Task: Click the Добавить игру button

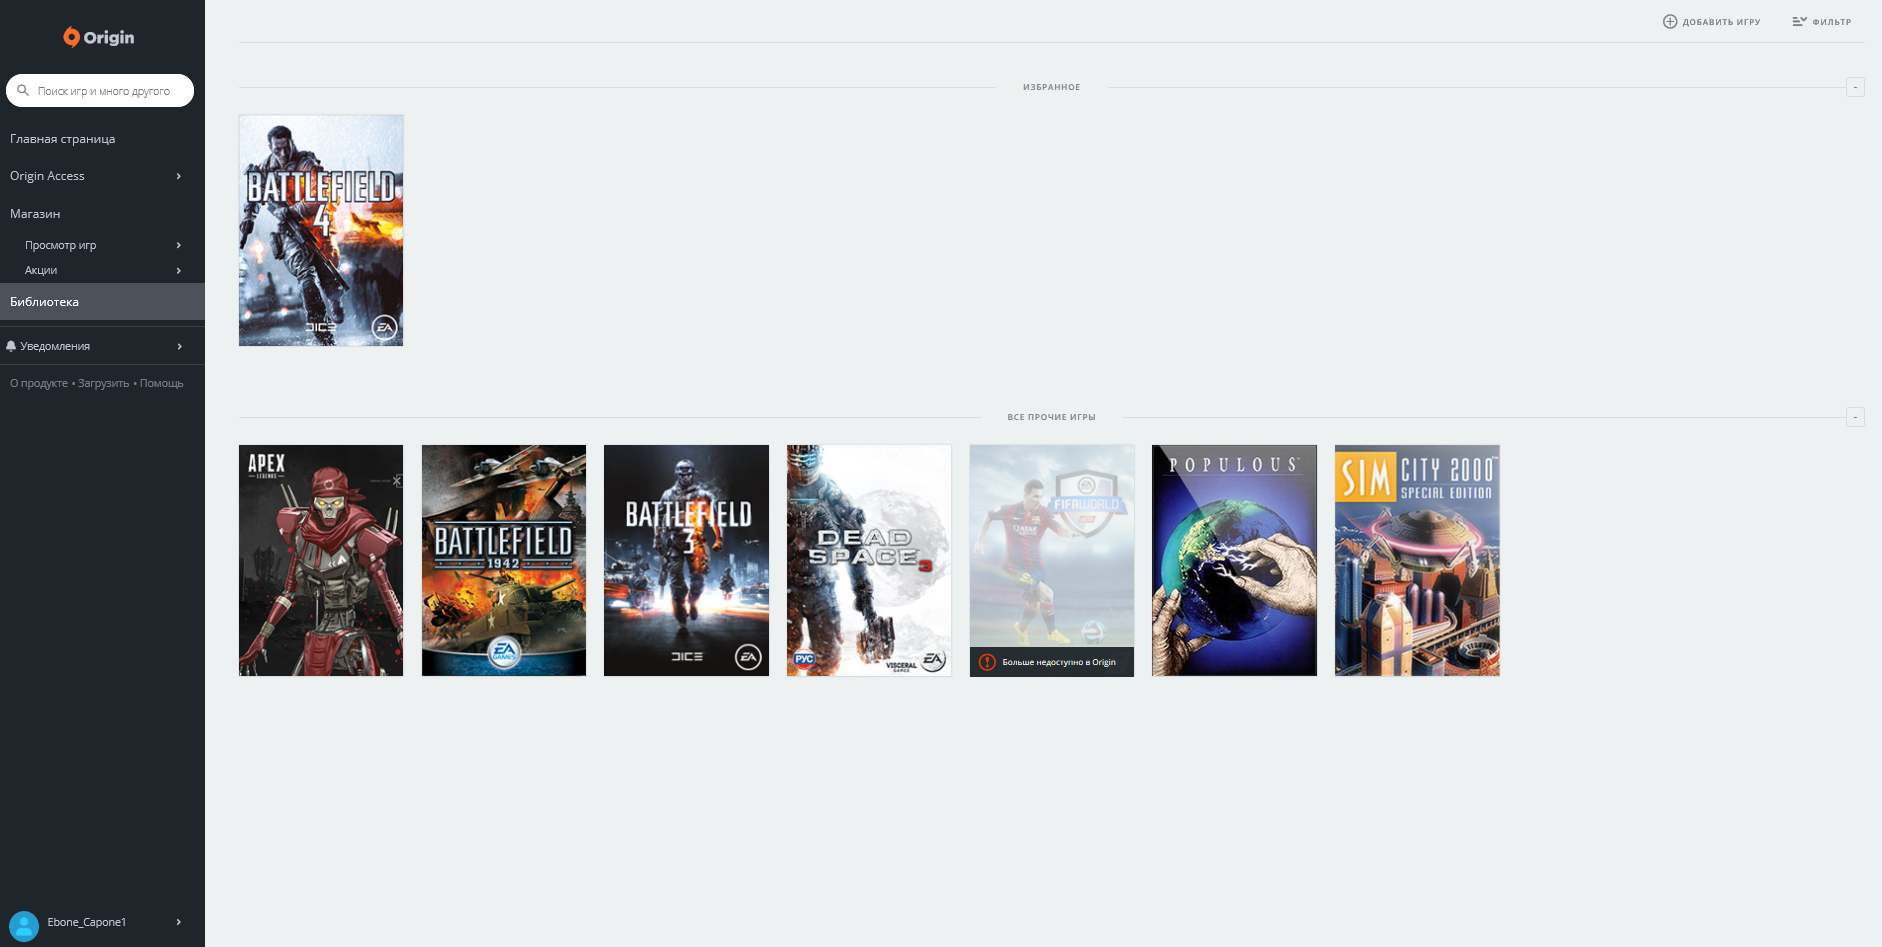Action: 1712,21
